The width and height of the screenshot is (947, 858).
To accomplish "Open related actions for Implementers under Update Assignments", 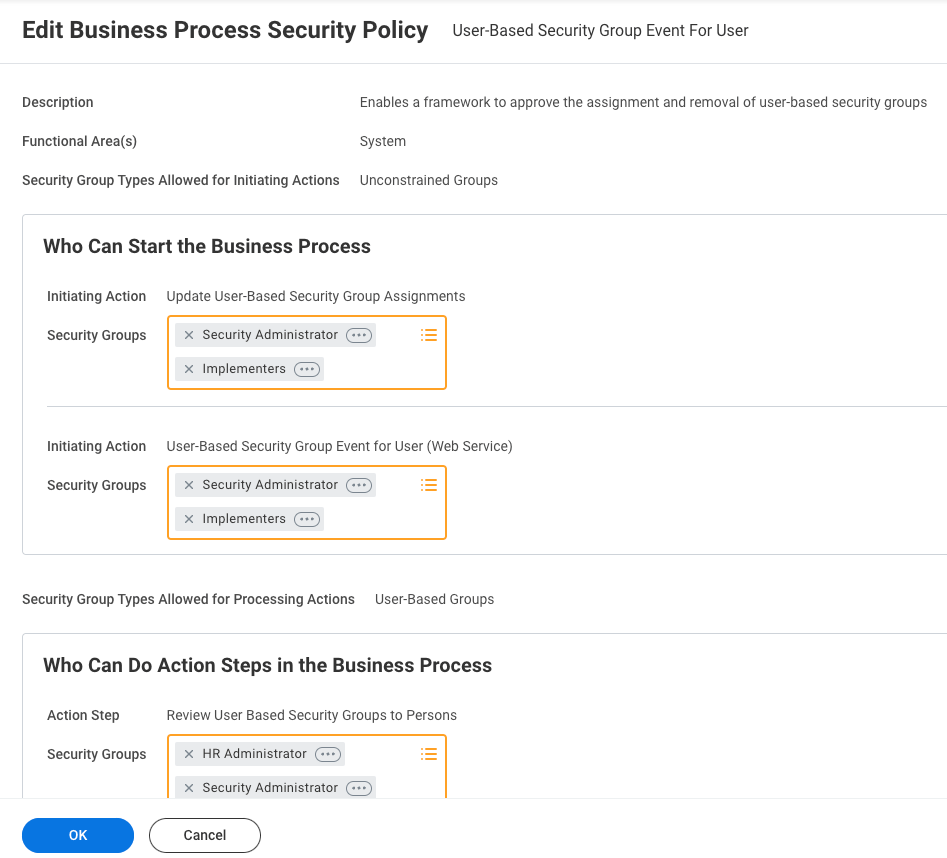I will pos(307,369).
